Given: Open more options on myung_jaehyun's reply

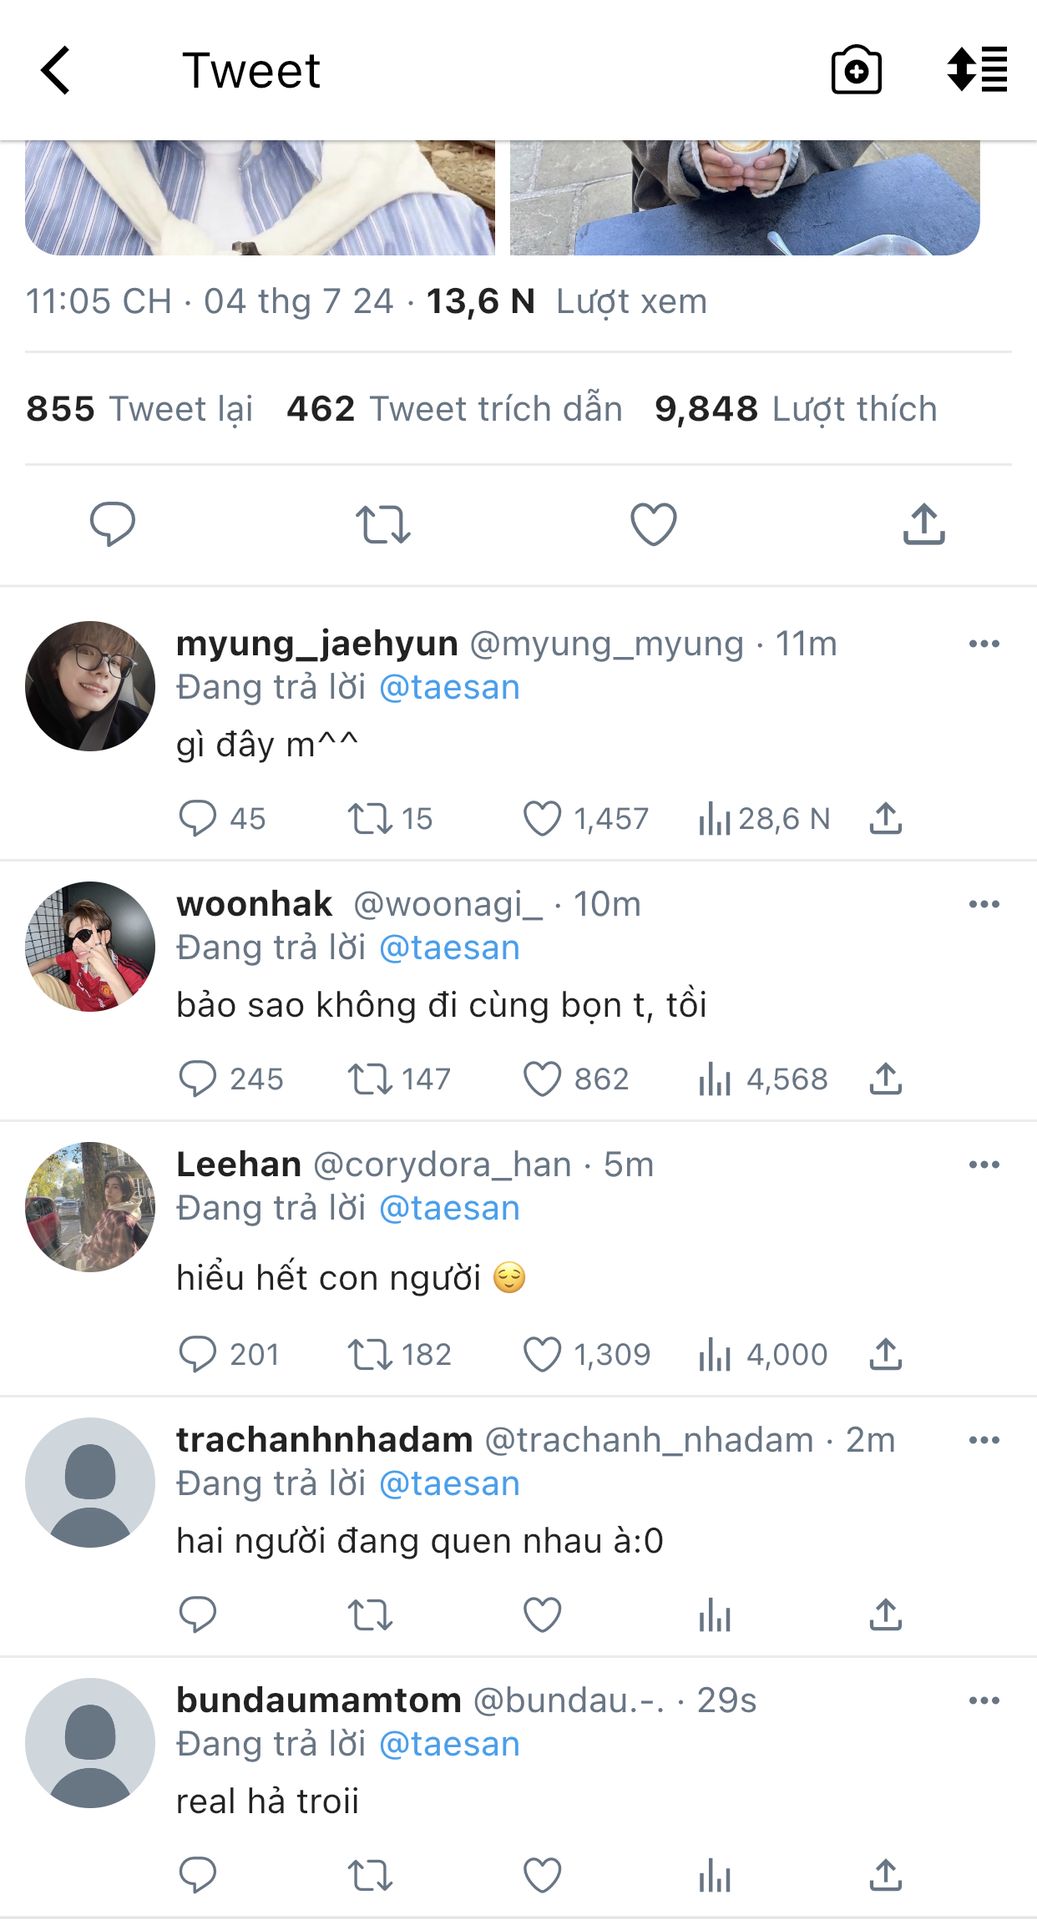Looking at the screenshot, I should pos(984,644).
